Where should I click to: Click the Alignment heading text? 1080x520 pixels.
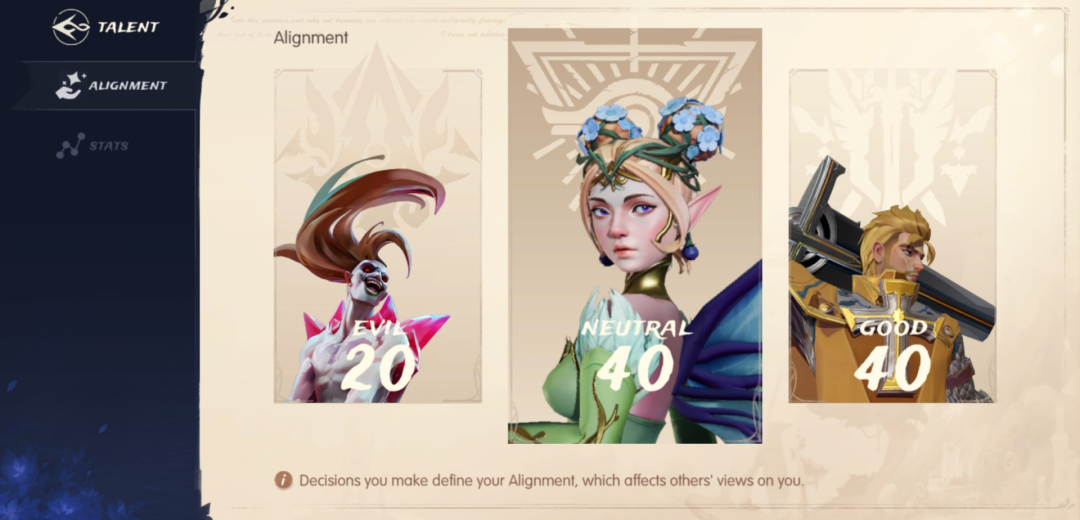click(x=311, y=38)
